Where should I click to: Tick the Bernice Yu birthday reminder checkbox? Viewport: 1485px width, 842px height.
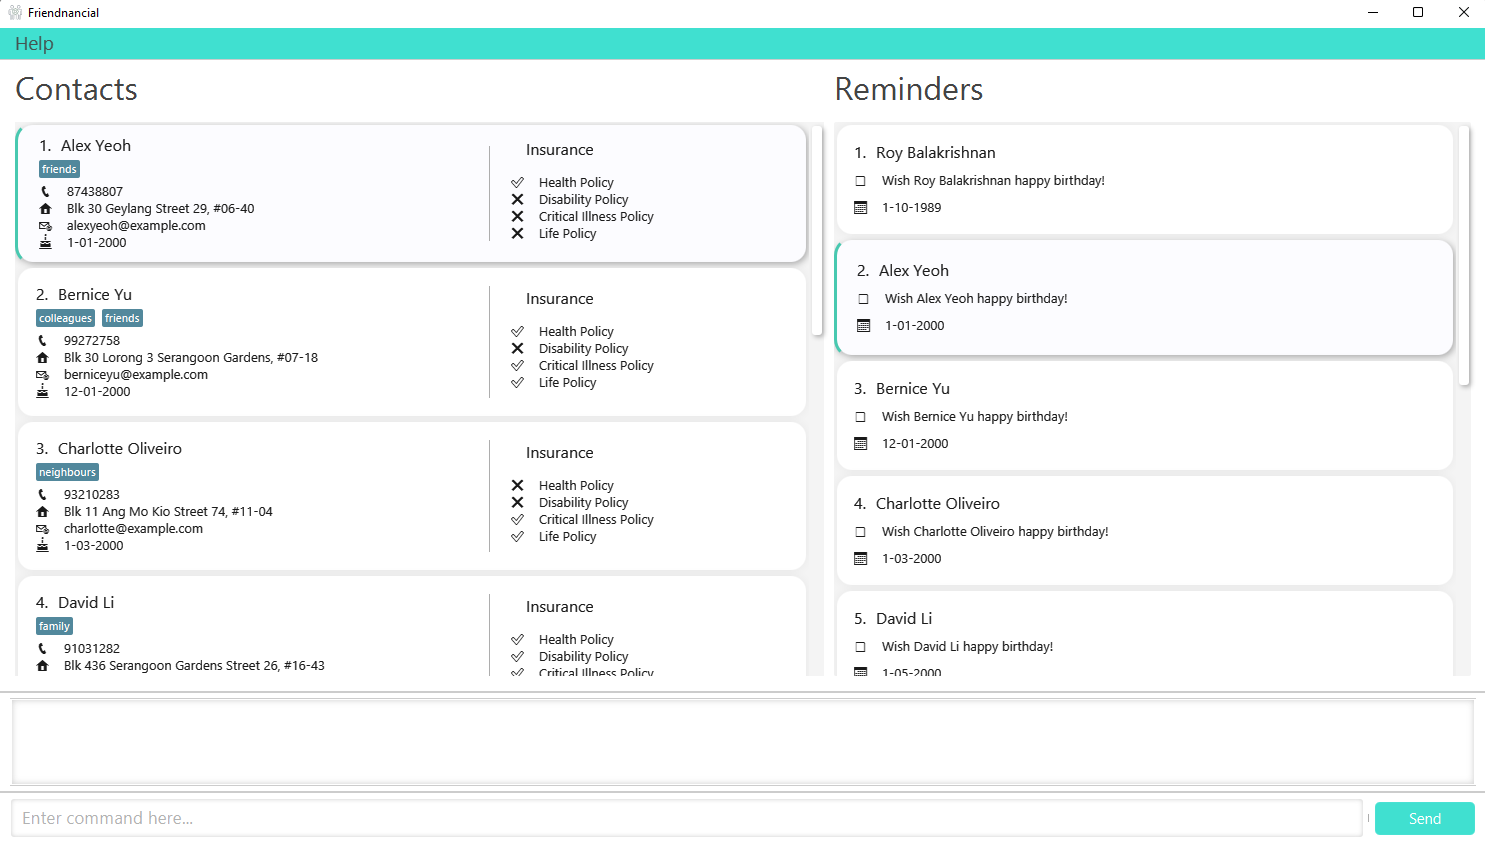pyautogui.click(x=861, y=417)
